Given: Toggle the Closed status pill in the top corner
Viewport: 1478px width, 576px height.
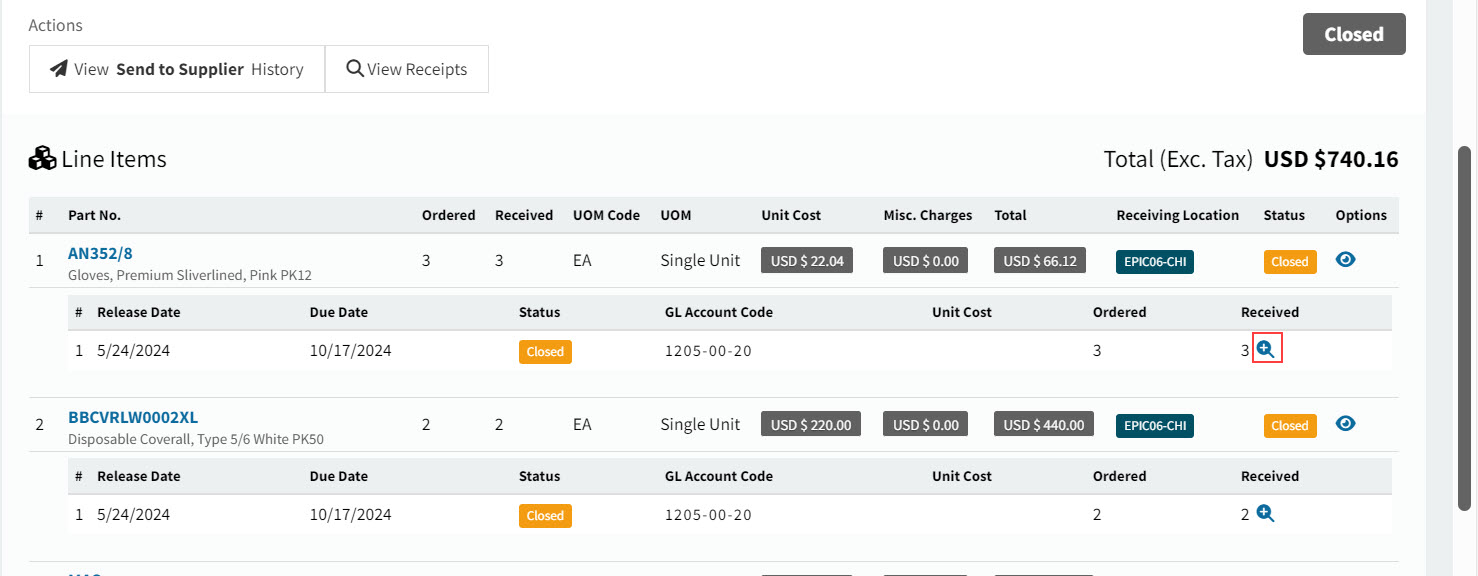Looking at the screenshot, I should click(x=1354, y=33).
